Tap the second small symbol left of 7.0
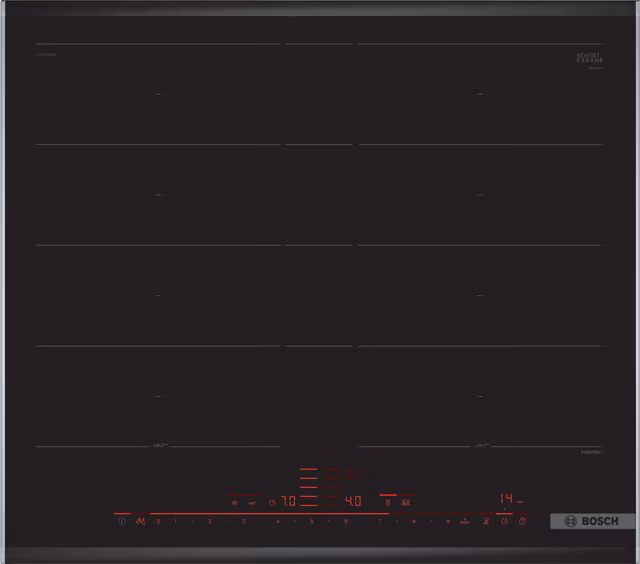Viewport: 640px width, 564px height. point(252,503)
